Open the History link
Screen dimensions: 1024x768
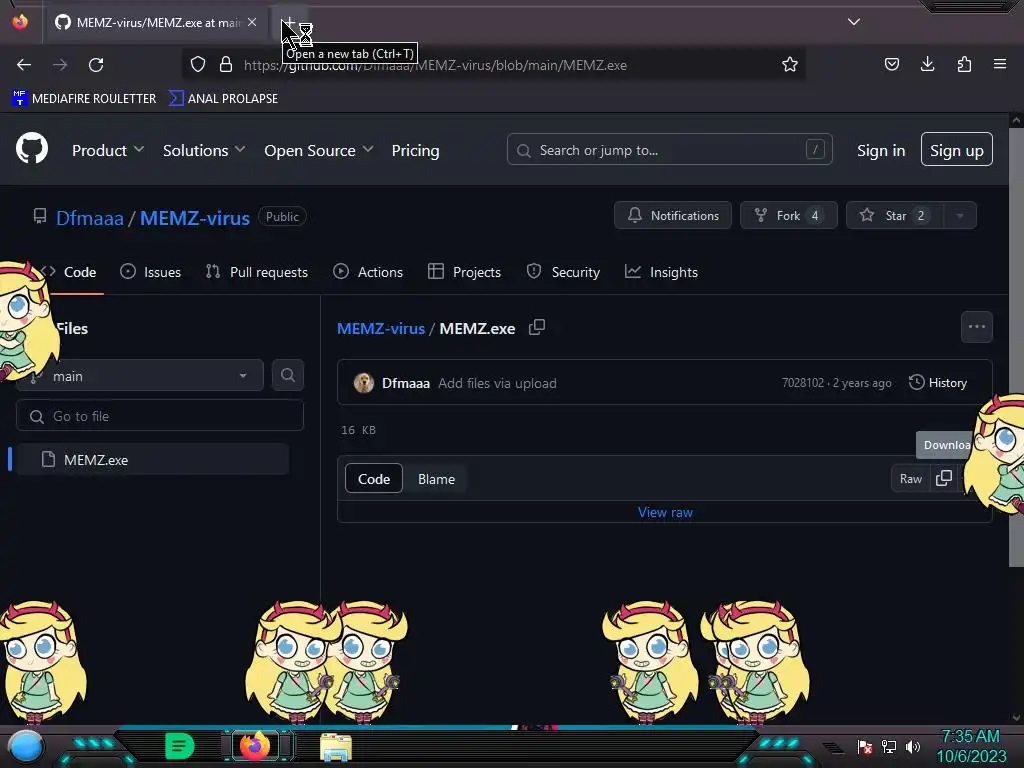[x=938, y=383]
